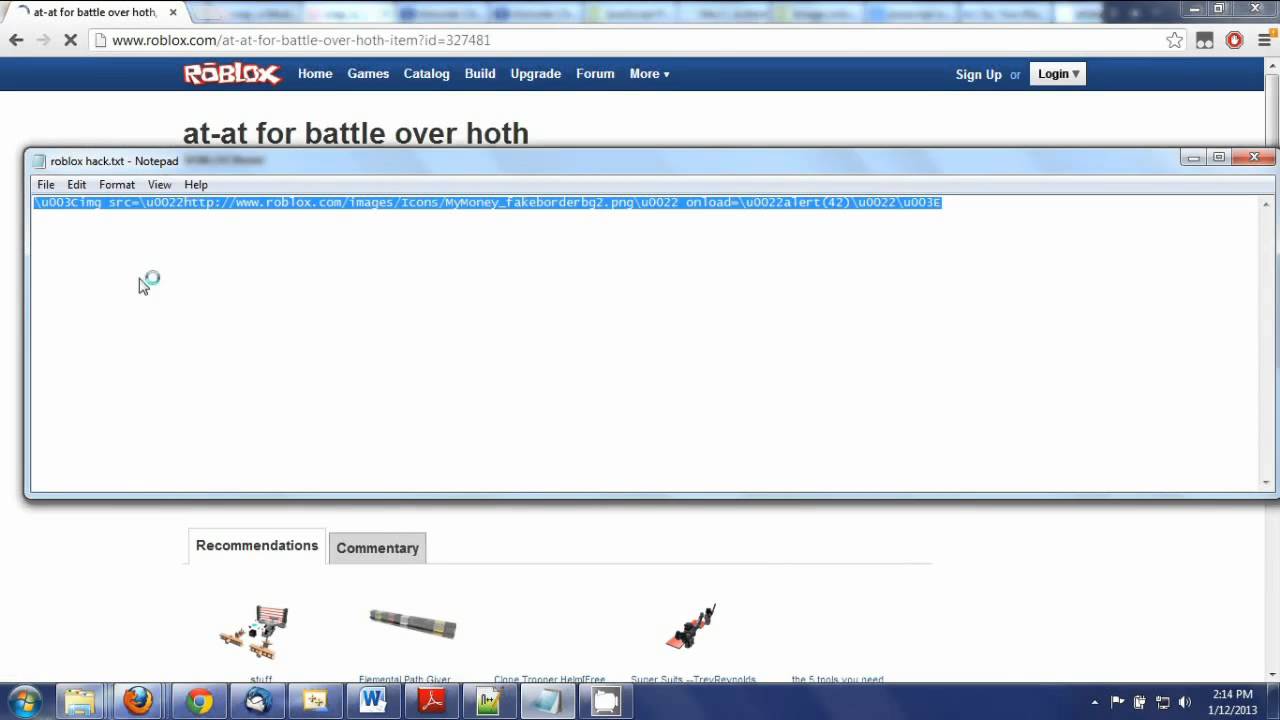Click the highlighted text in Notepad
The image size is (1280, 720).
(488, 203)
